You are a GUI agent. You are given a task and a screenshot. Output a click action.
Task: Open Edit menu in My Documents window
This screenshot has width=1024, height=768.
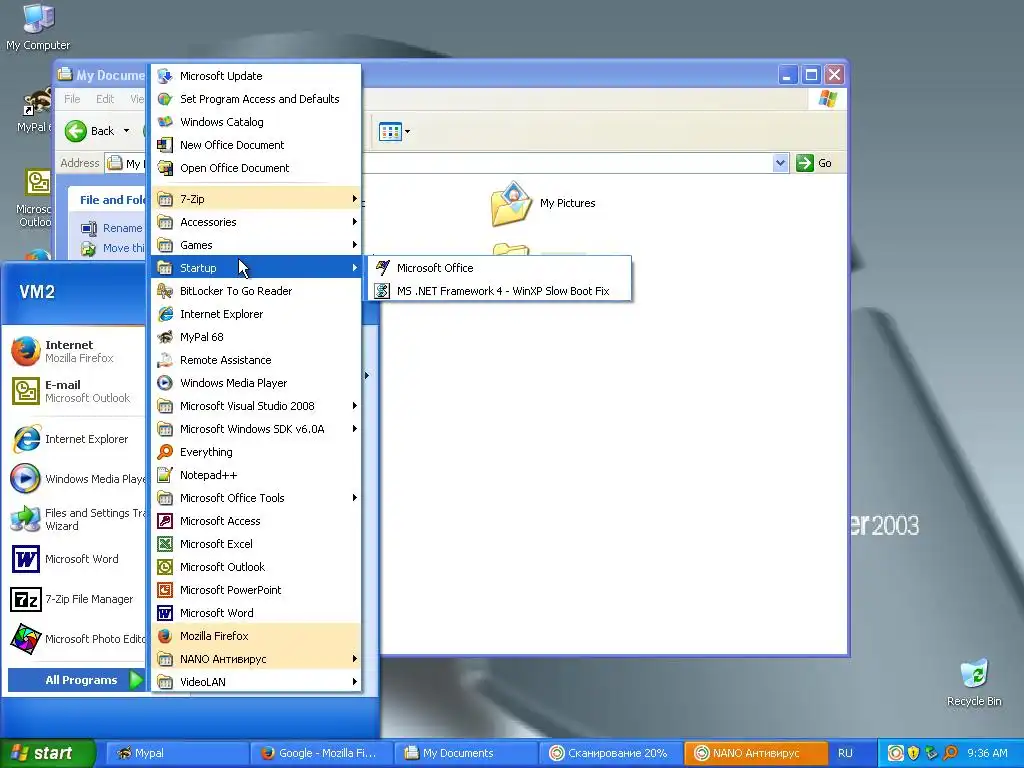point(104,99)
